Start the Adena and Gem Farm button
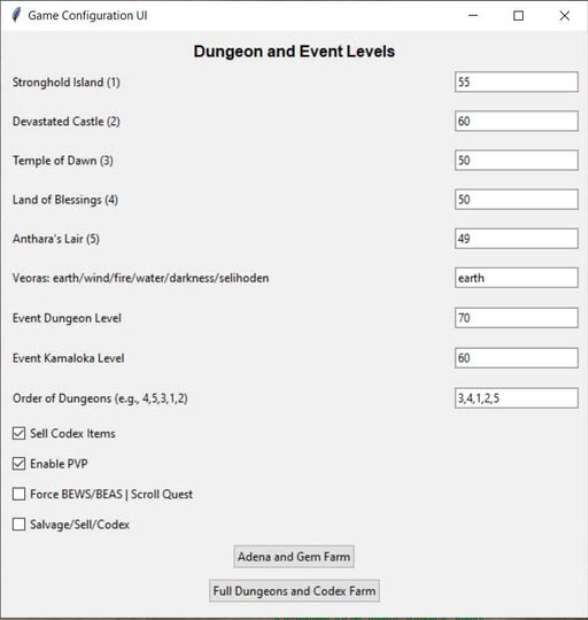 tap(294, 557)
